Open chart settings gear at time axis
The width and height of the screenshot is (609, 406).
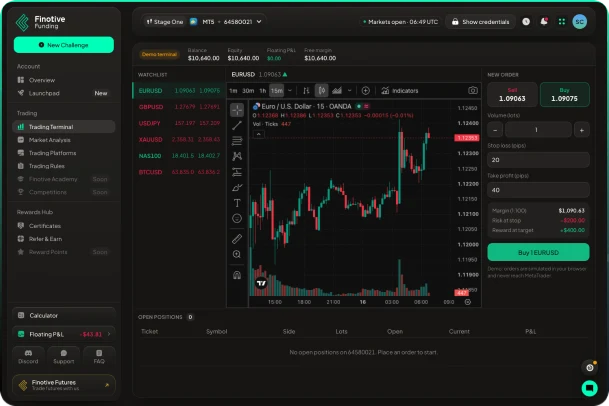468,302
